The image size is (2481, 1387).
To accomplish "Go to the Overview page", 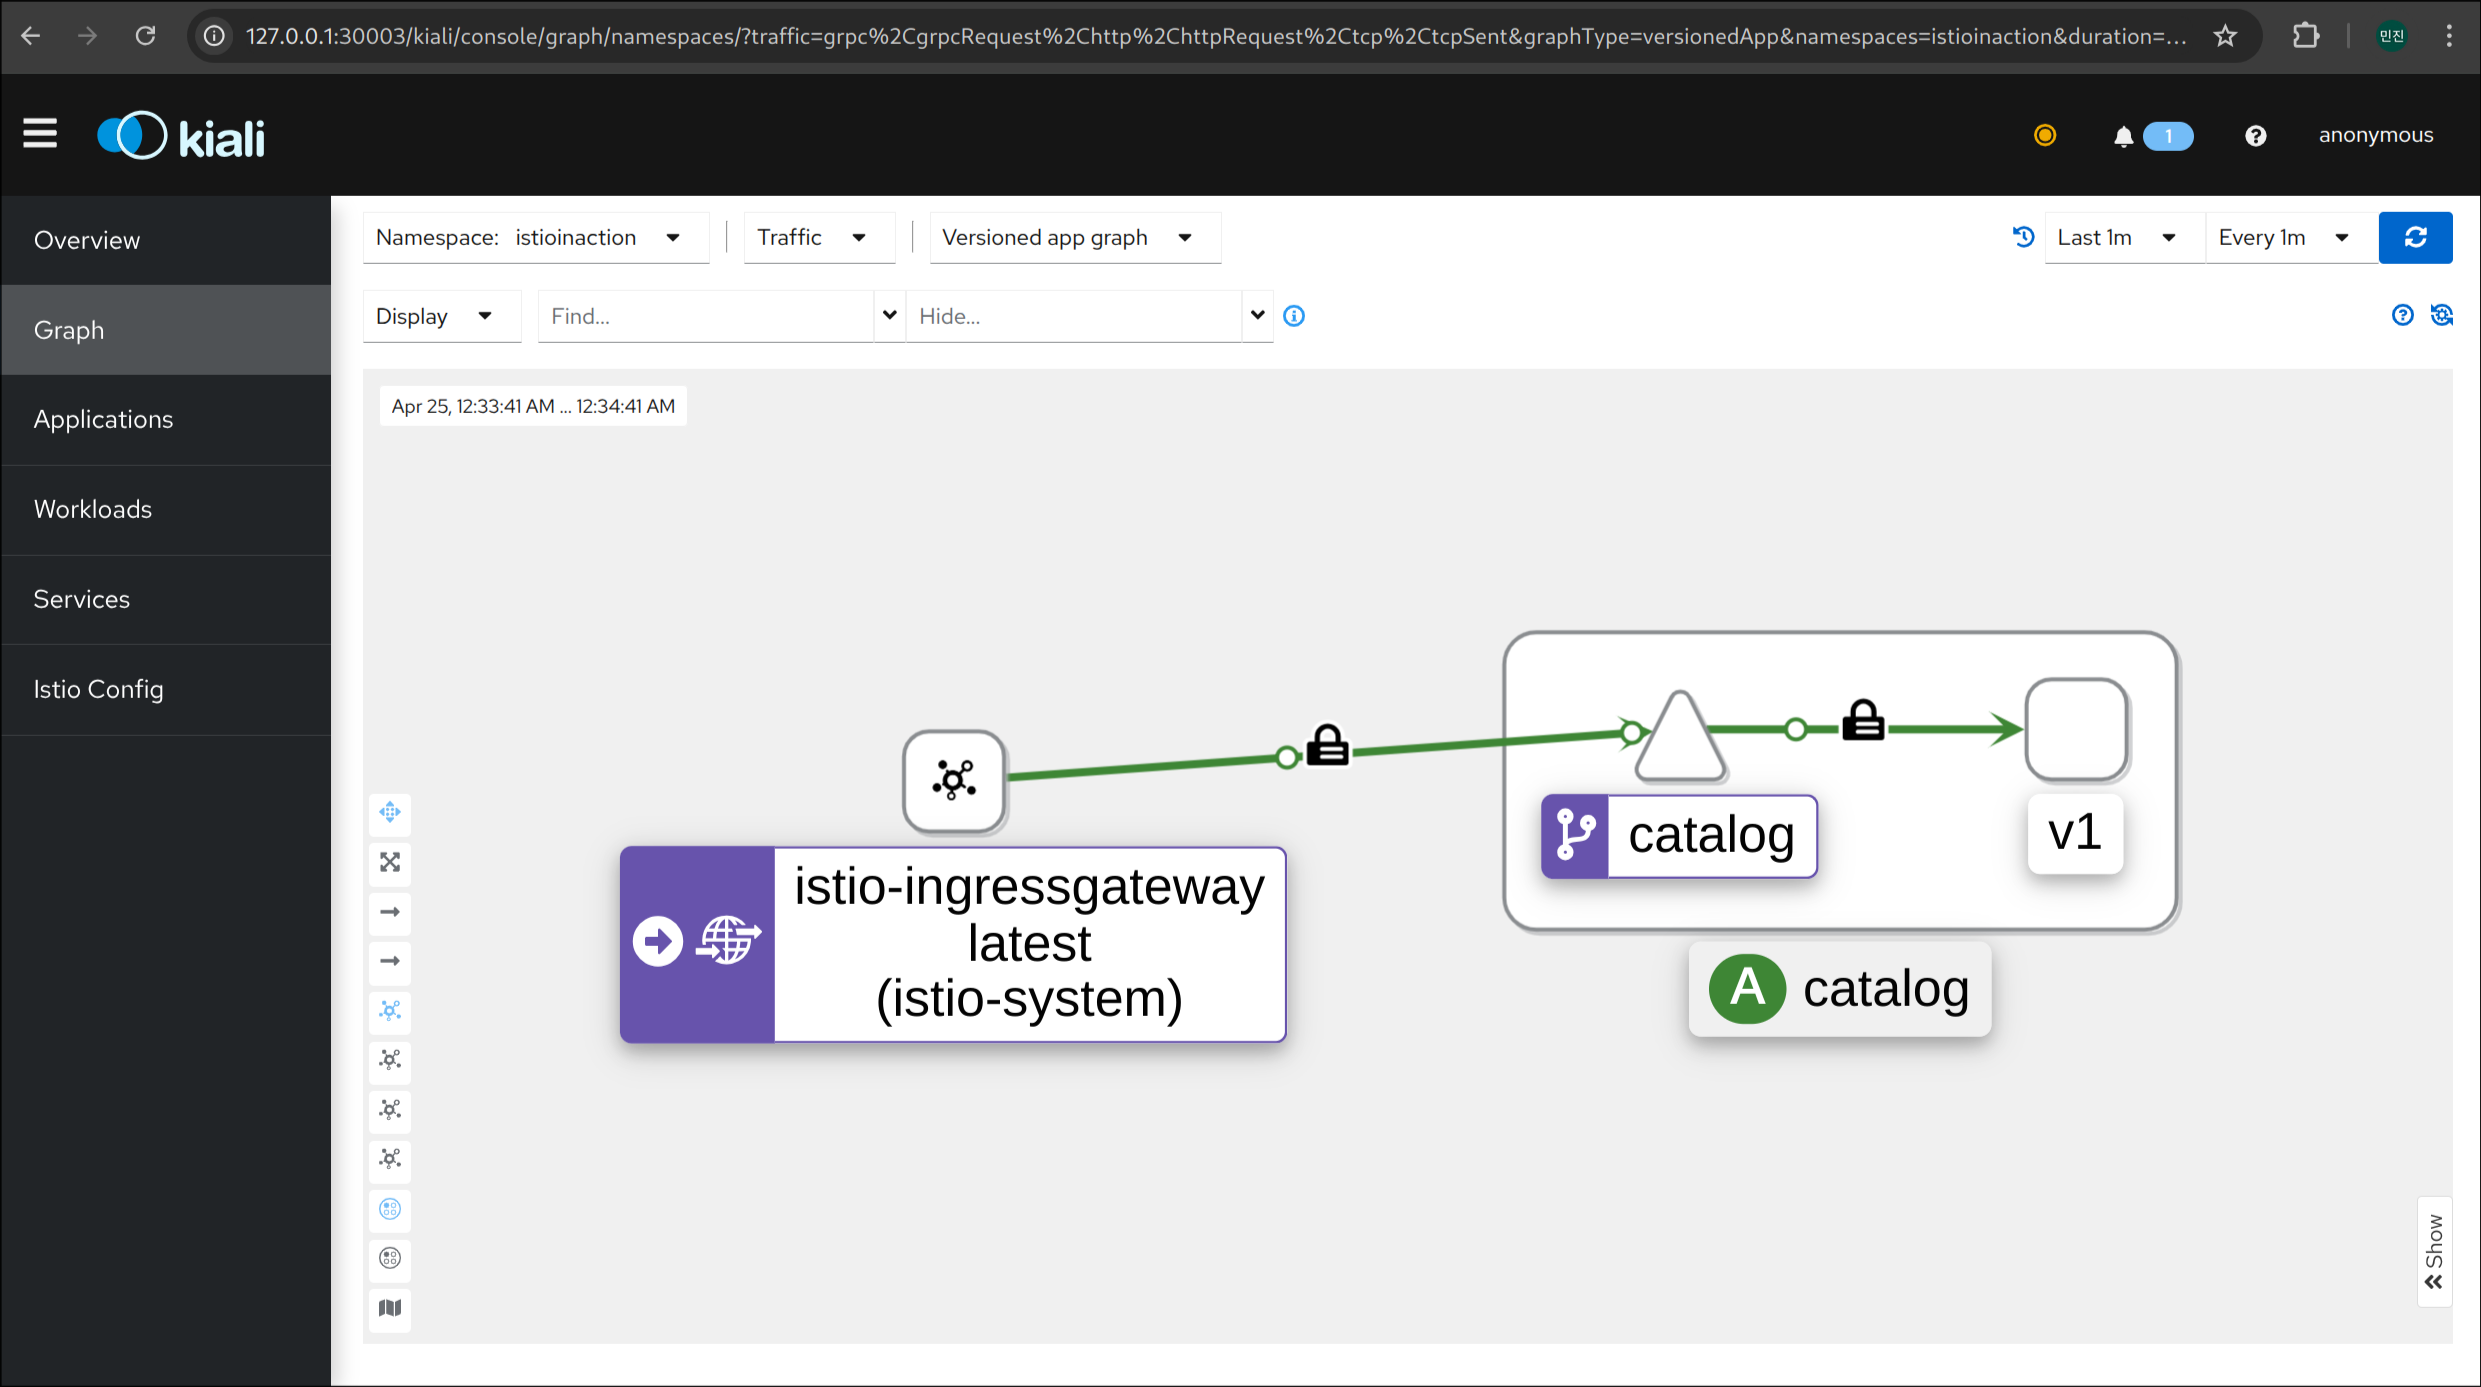I will [x=166, y=241].
